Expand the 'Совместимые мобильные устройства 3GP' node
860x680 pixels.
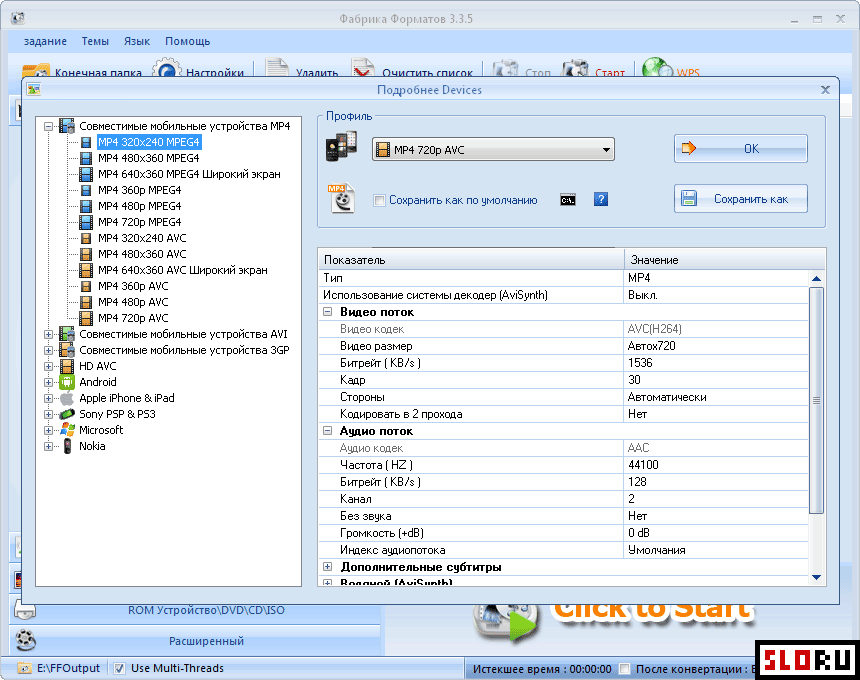[48, 350]
